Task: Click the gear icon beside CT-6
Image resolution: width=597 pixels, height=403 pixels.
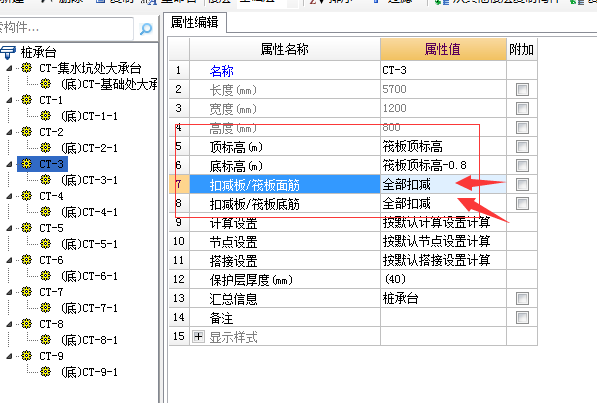Action: tap(26, 260)
